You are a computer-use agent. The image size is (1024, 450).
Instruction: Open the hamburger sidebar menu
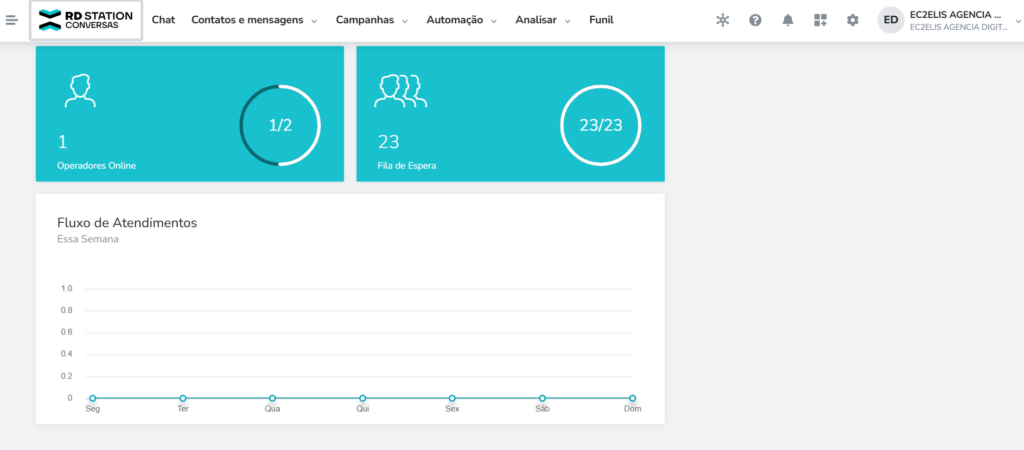coord(12,20)
